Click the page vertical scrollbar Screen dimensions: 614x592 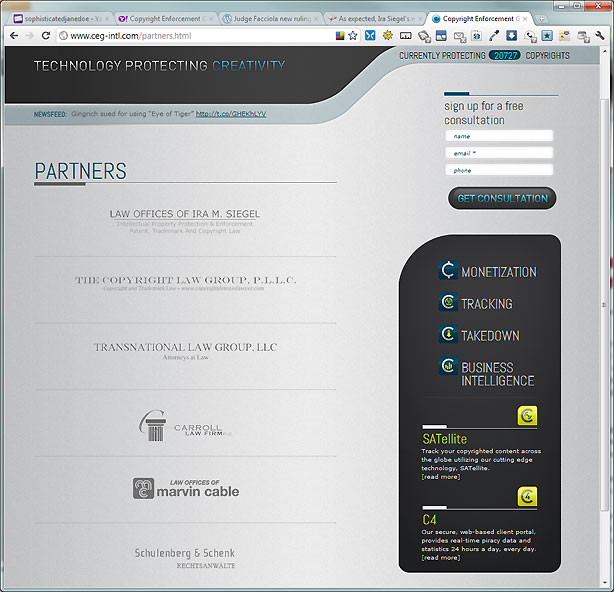[604, 304]
